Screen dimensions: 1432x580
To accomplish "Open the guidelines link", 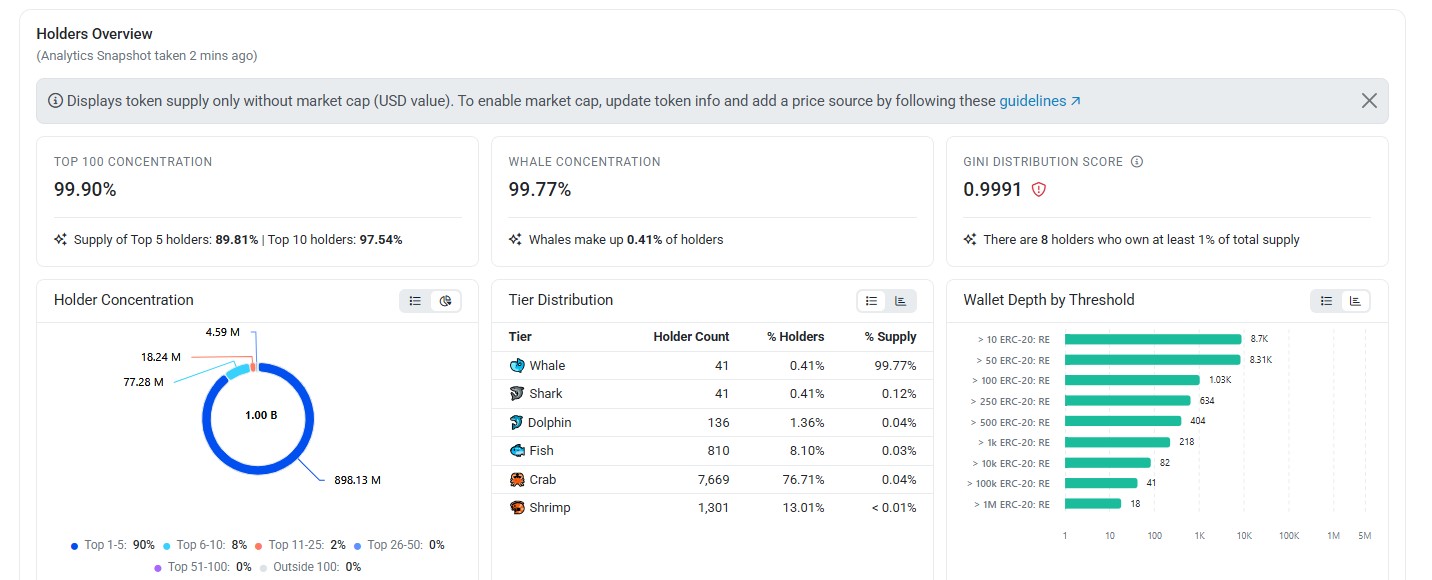I will click(x=1033, y=101).
